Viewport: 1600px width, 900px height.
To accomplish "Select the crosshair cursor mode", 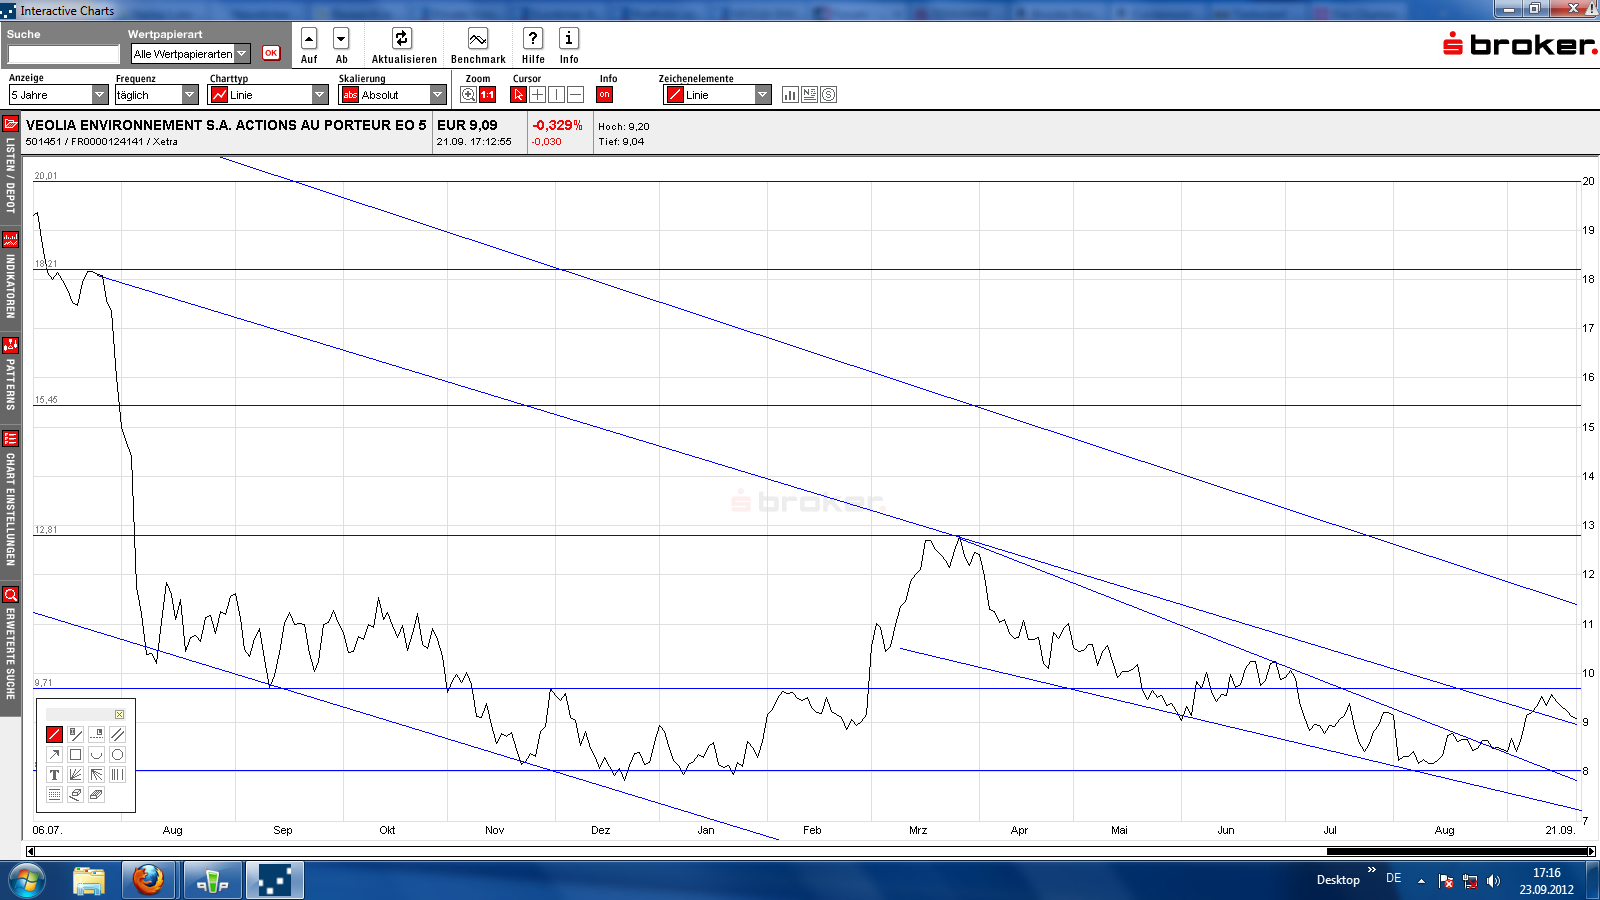I will [537, 95].
